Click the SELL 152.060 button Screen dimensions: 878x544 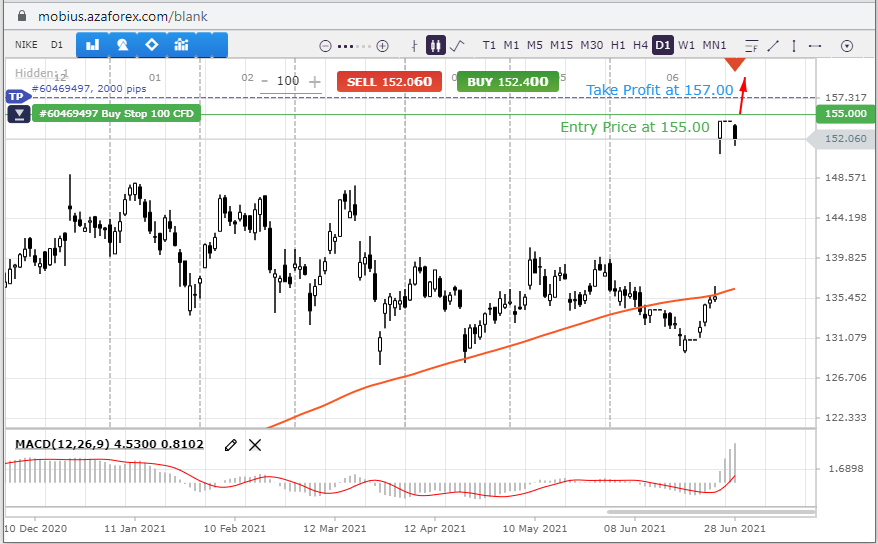(x=389, y=82)
